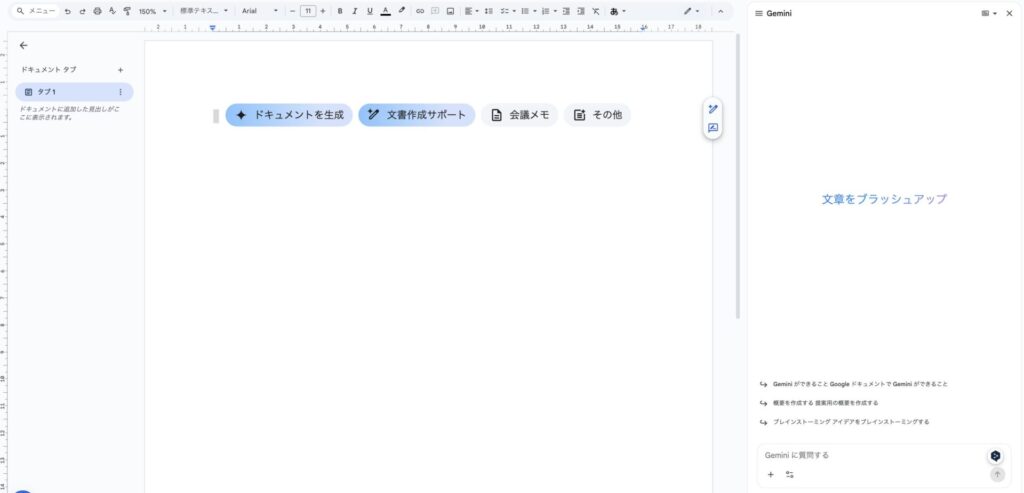Close the Gemini side panel
Image resolution: width=1024 pixels, height=493 pixels.
pos(1009,13)
